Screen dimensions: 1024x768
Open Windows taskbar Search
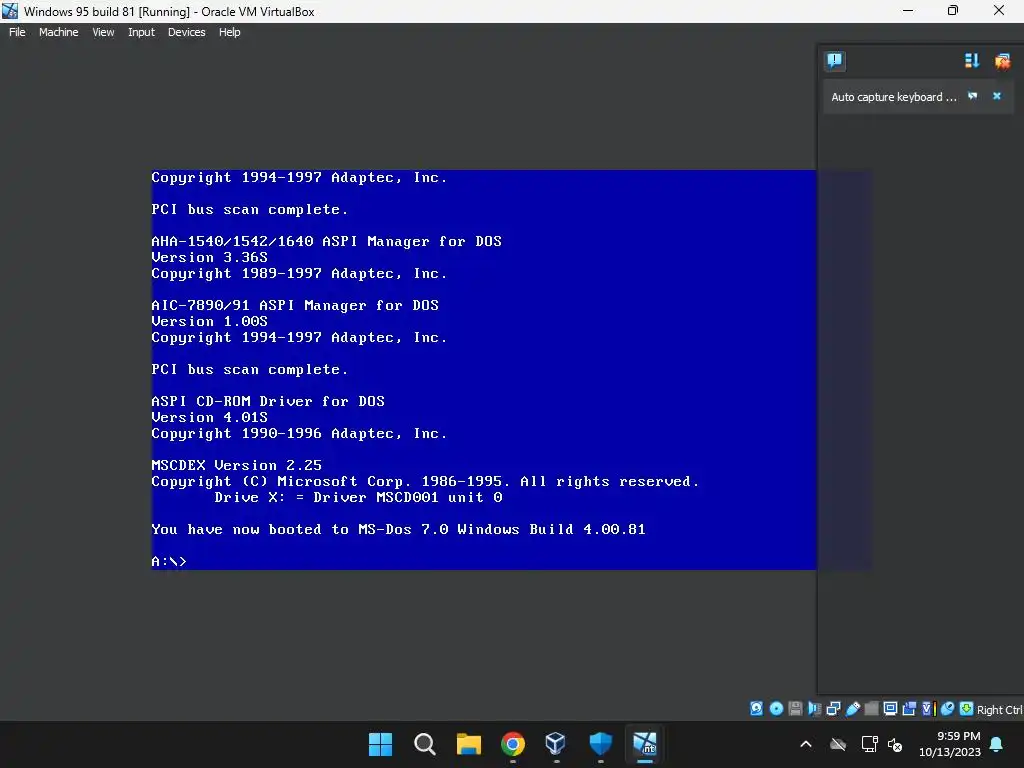[424, 744]
